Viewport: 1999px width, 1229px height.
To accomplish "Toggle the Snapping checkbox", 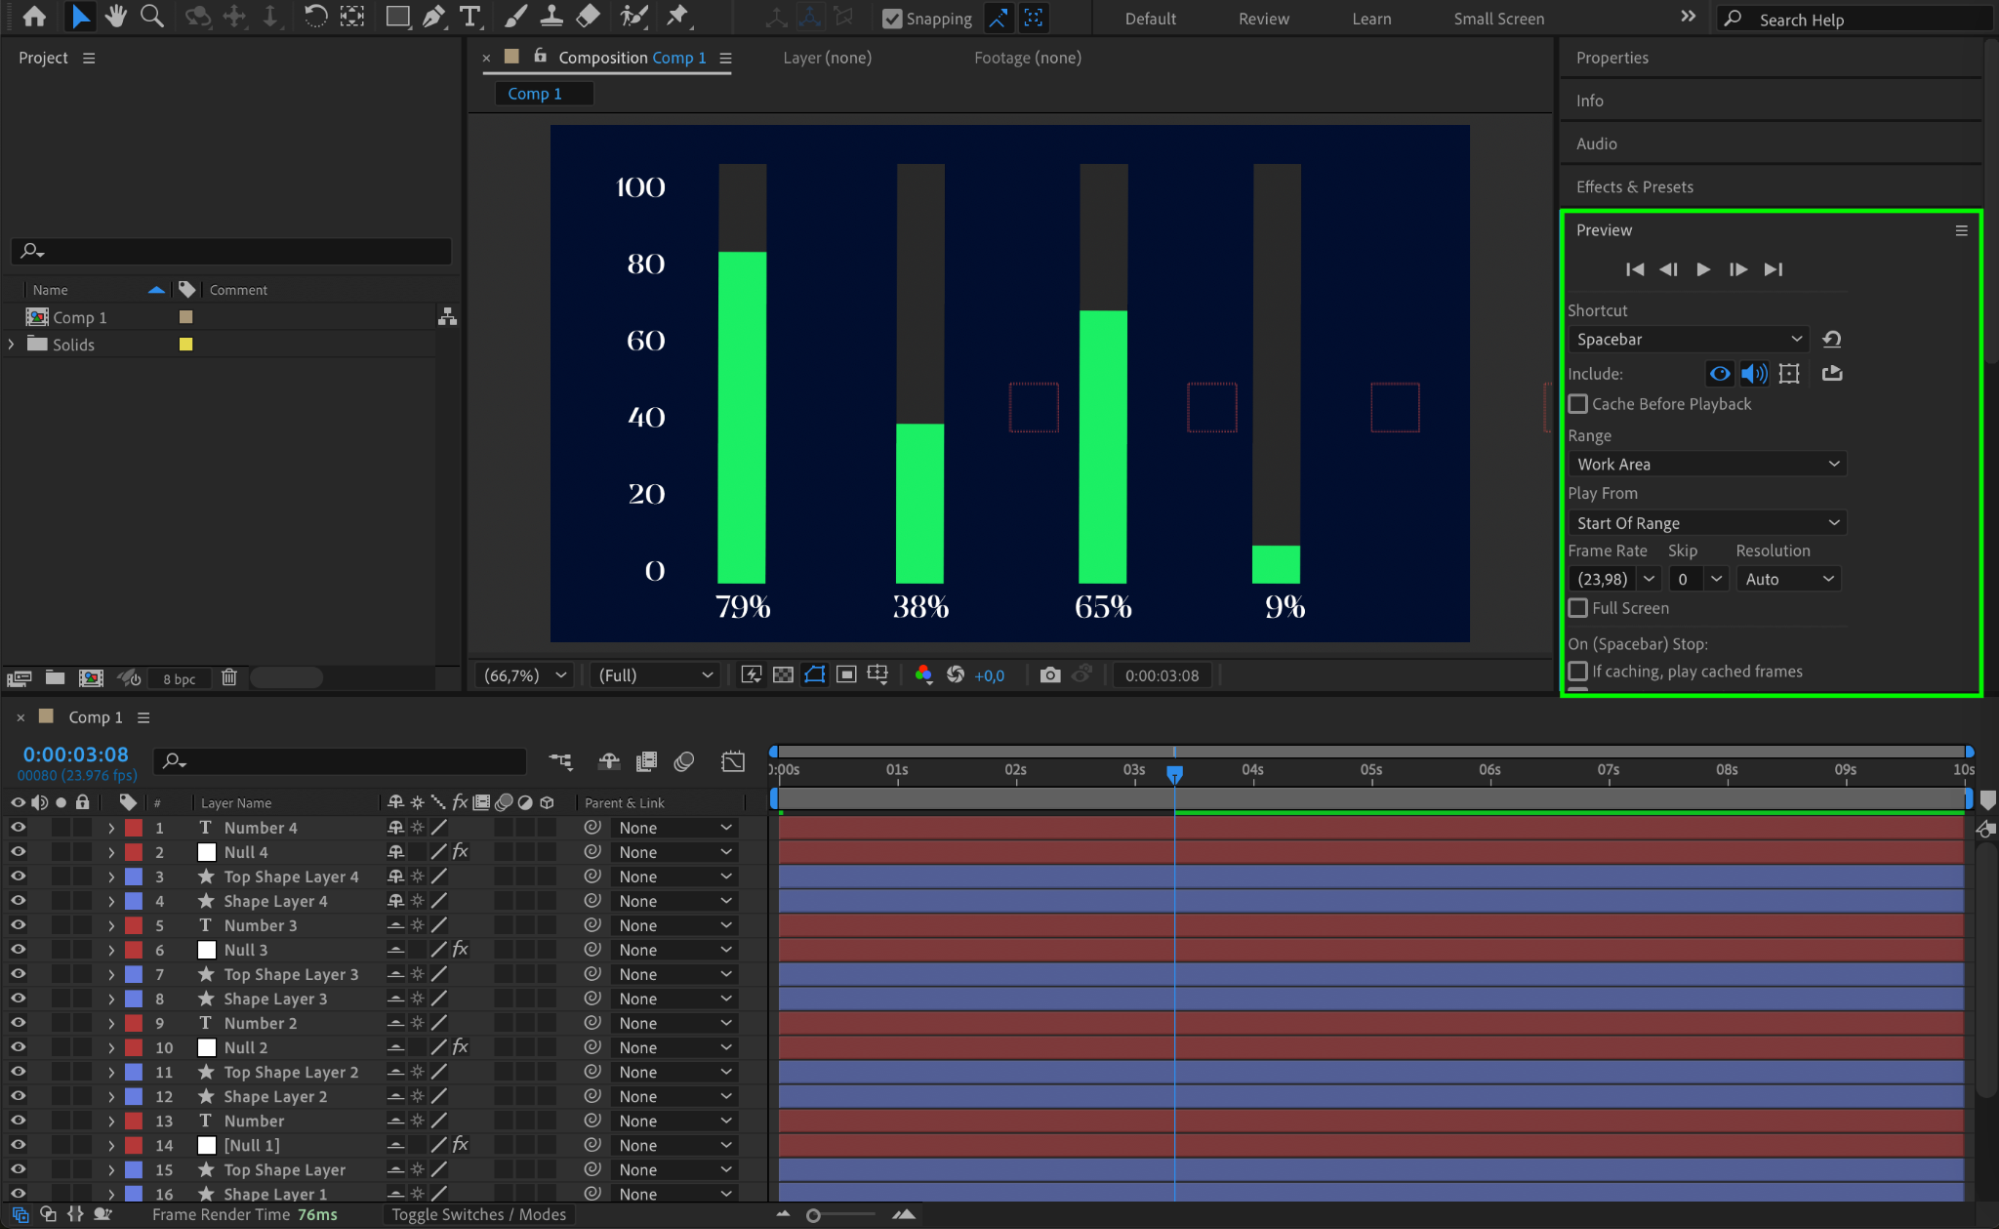I will pos(892,19).
